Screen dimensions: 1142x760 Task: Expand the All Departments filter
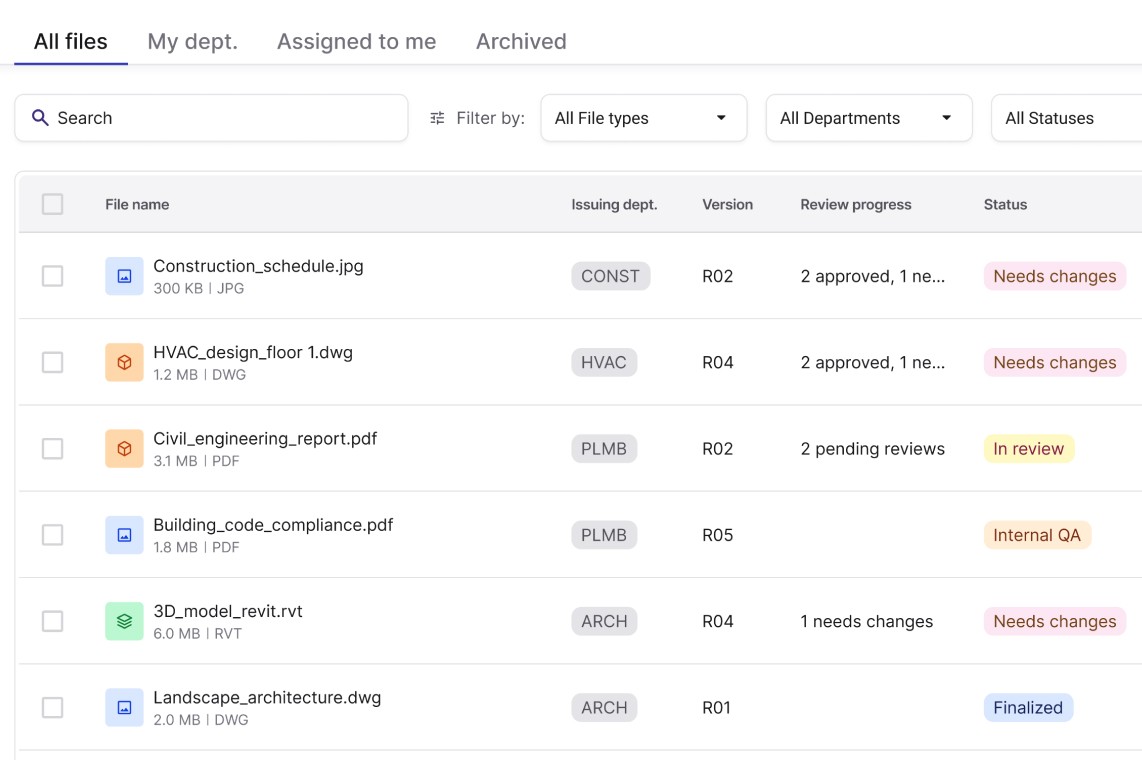868,118
